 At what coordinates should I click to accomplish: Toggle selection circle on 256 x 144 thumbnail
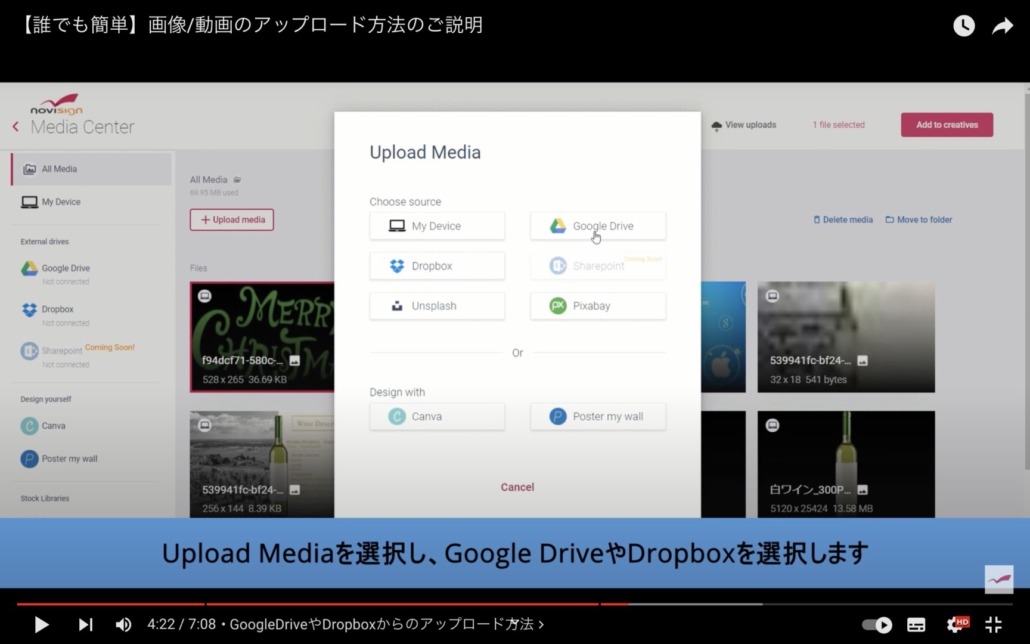tap(205, 425)
